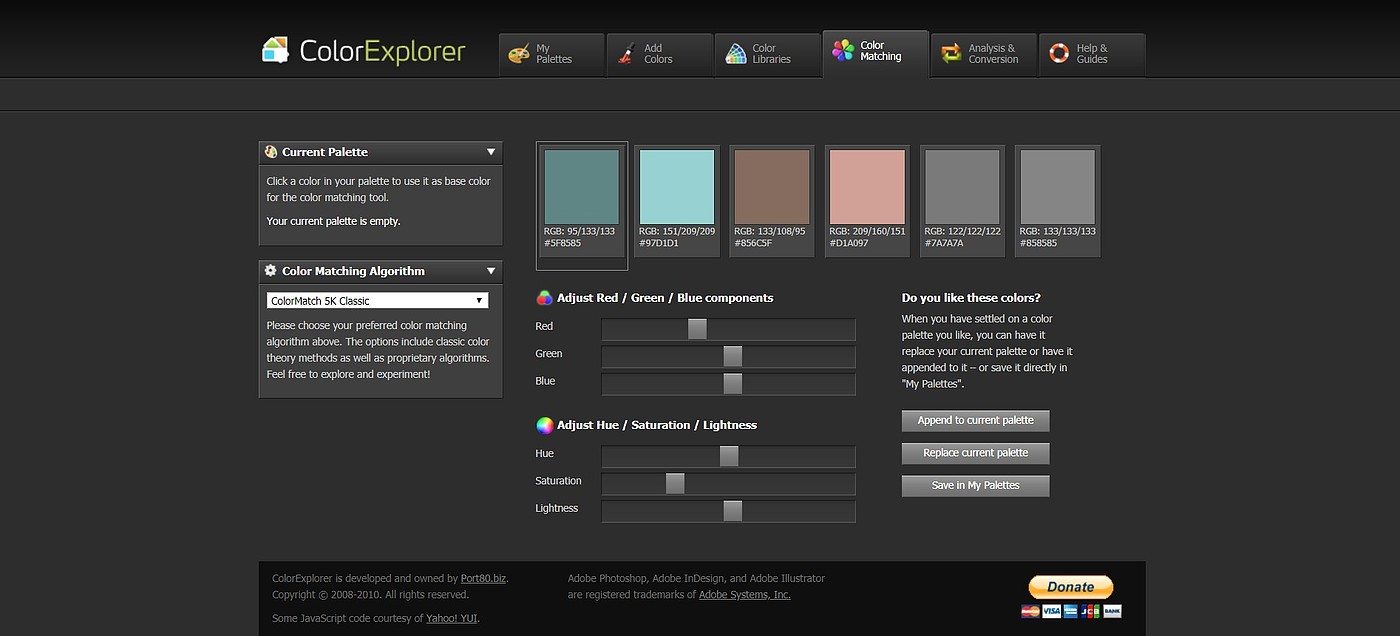1400x636 pixels.
Task: Click the Saturation slider handle
Action: pos(675,484)
